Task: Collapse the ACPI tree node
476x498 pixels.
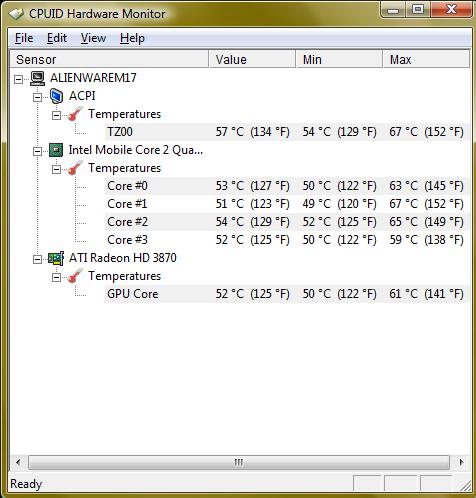Action: [38, 97]
